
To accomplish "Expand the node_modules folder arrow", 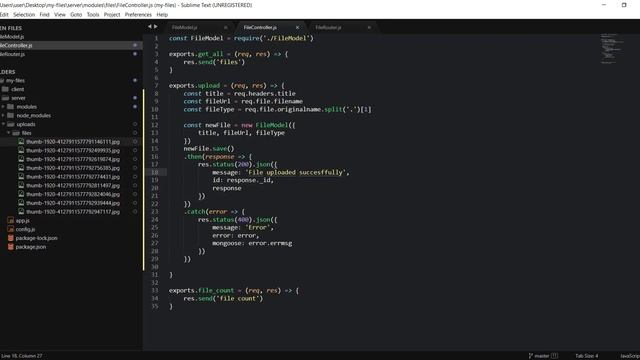I will pyautogui.click(x=3, y=116).
